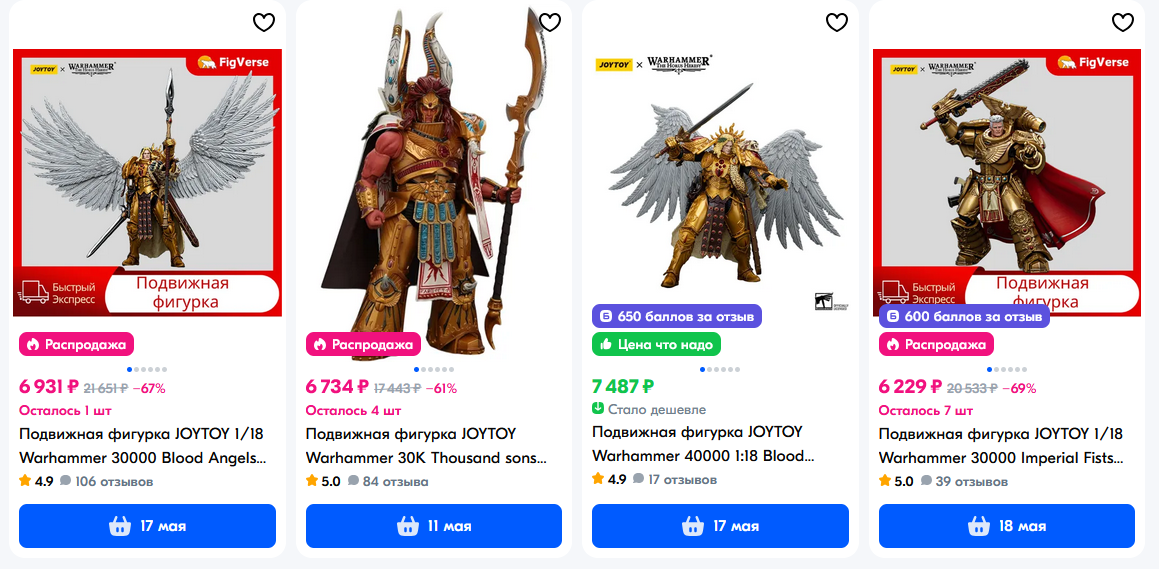The image size is (1159, 569).
Task: Click the heart on the Imperial Fists card
Action: click(x=1123, y=23)
